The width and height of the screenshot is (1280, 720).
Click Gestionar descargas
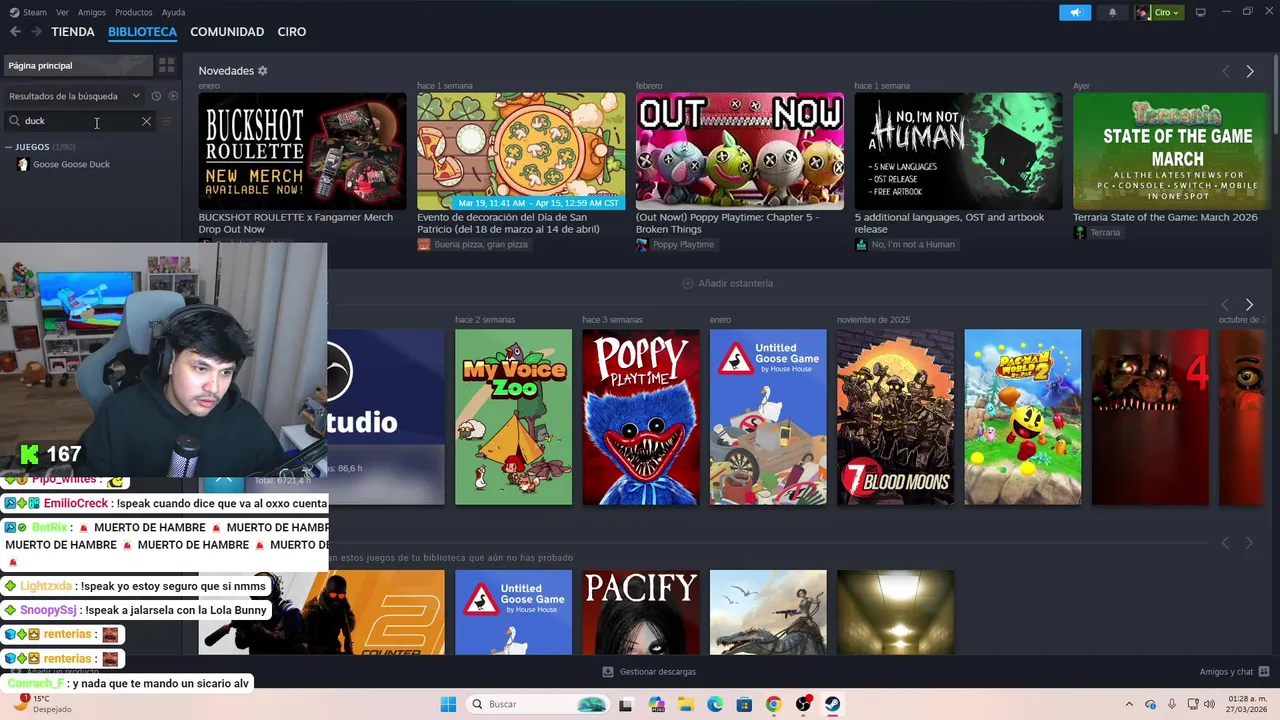[649, 672]
